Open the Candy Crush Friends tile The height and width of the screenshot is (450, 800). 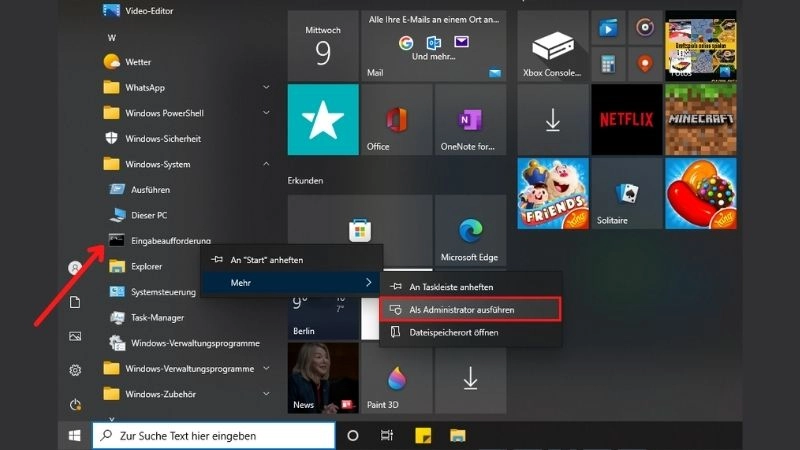click(x=553, y=193)
